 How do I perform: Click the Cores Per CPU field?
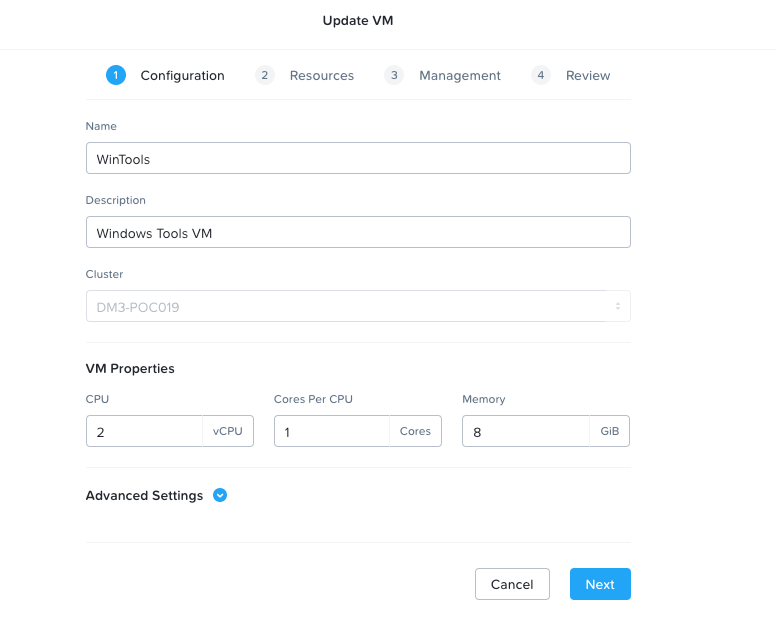coord(332,432)
